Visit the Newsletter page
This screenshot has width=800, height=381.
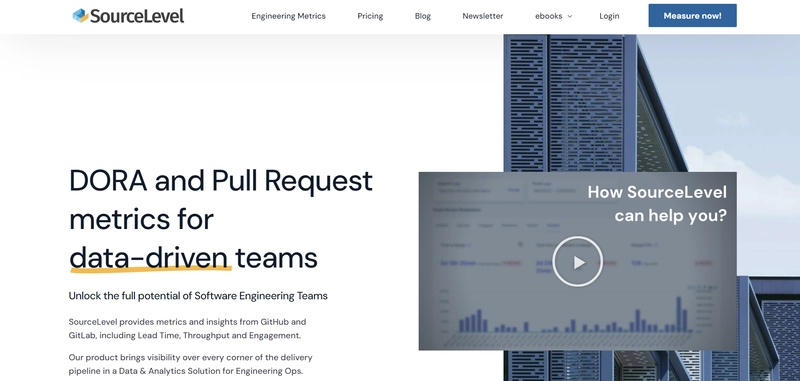pyautogui.click(x=483, y=16)
